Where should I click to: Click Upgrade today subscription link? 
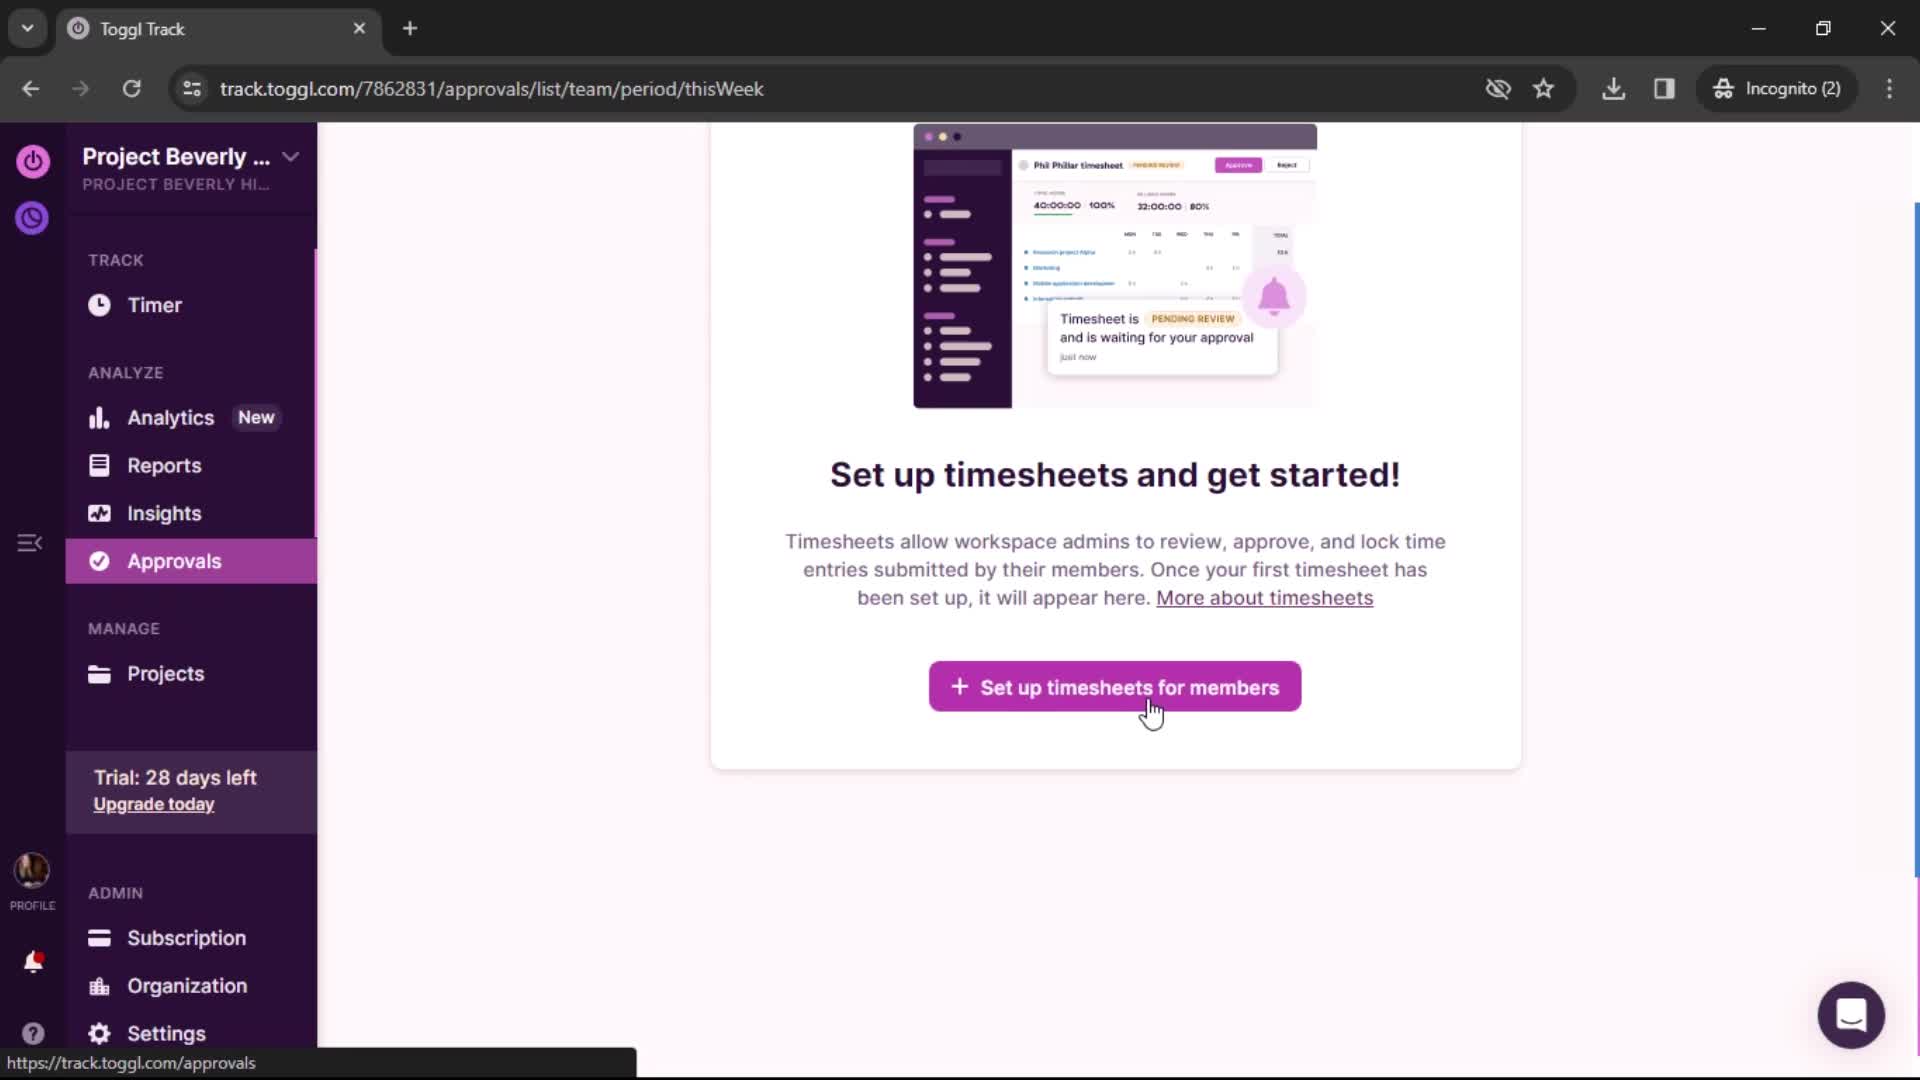[x=153, y=803]
